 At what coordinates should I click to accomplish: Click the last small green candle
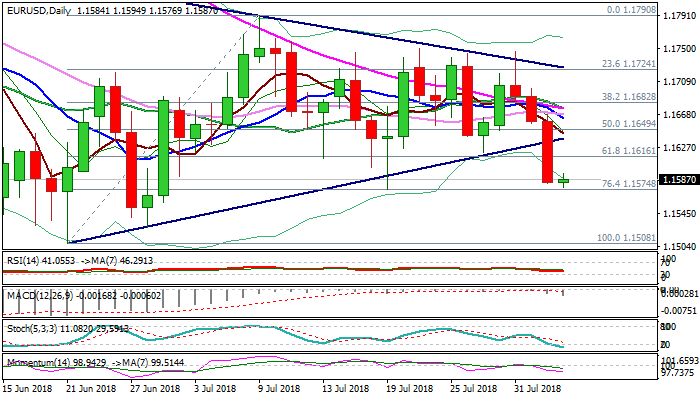coord(563,181)
